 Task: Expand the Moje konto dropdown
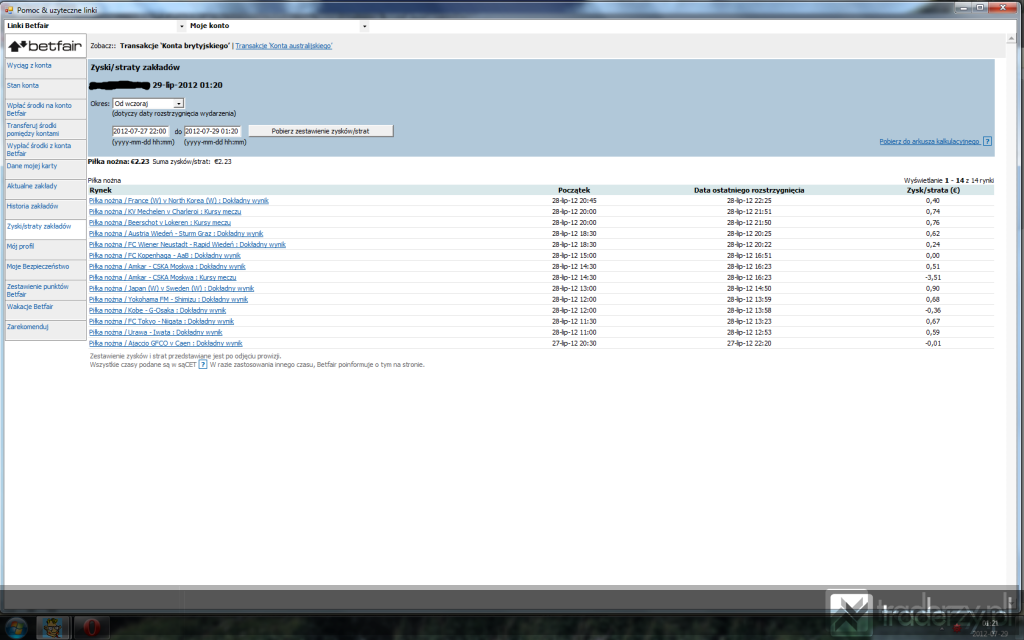point(364,26)
